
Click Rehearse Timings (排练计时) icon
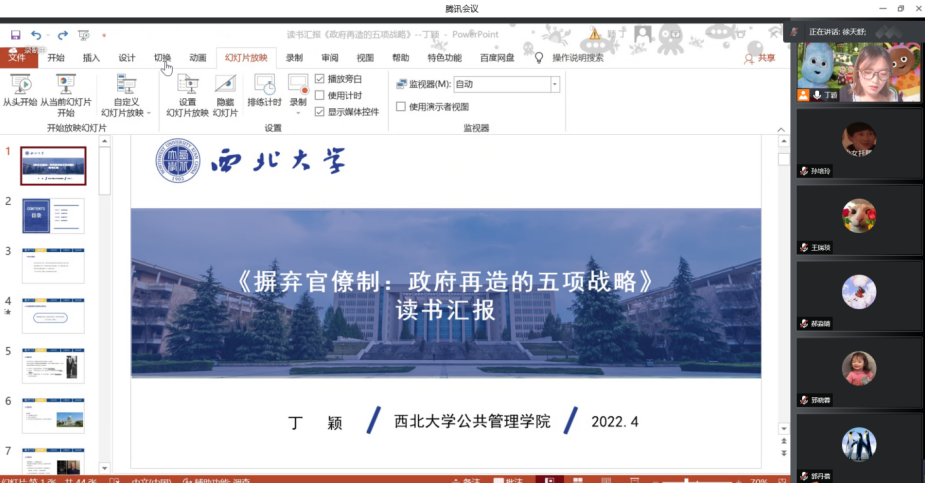tap(264, 86)
